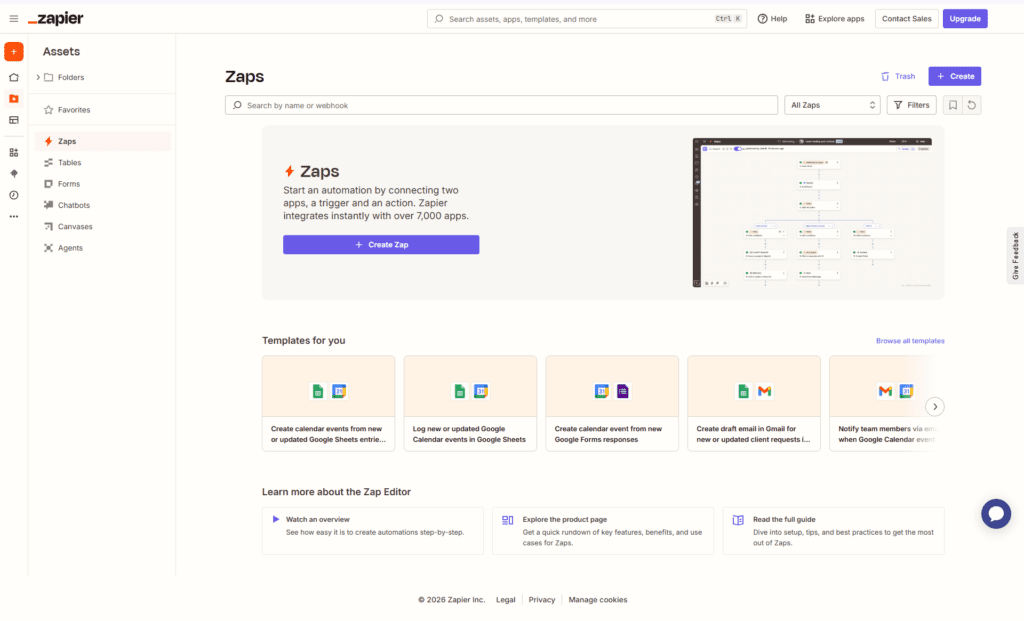
Task: Expand the Folders tree in Assets
Action: point(39,77)
